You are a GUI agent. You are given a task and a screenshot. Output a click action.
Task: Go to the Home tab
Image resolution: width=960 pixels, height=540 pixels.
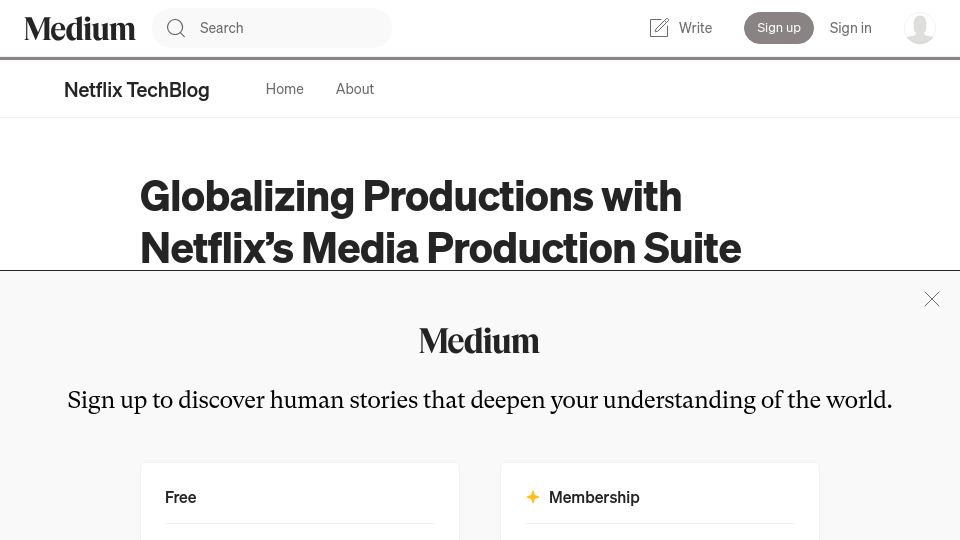click(x=284, y=89)
